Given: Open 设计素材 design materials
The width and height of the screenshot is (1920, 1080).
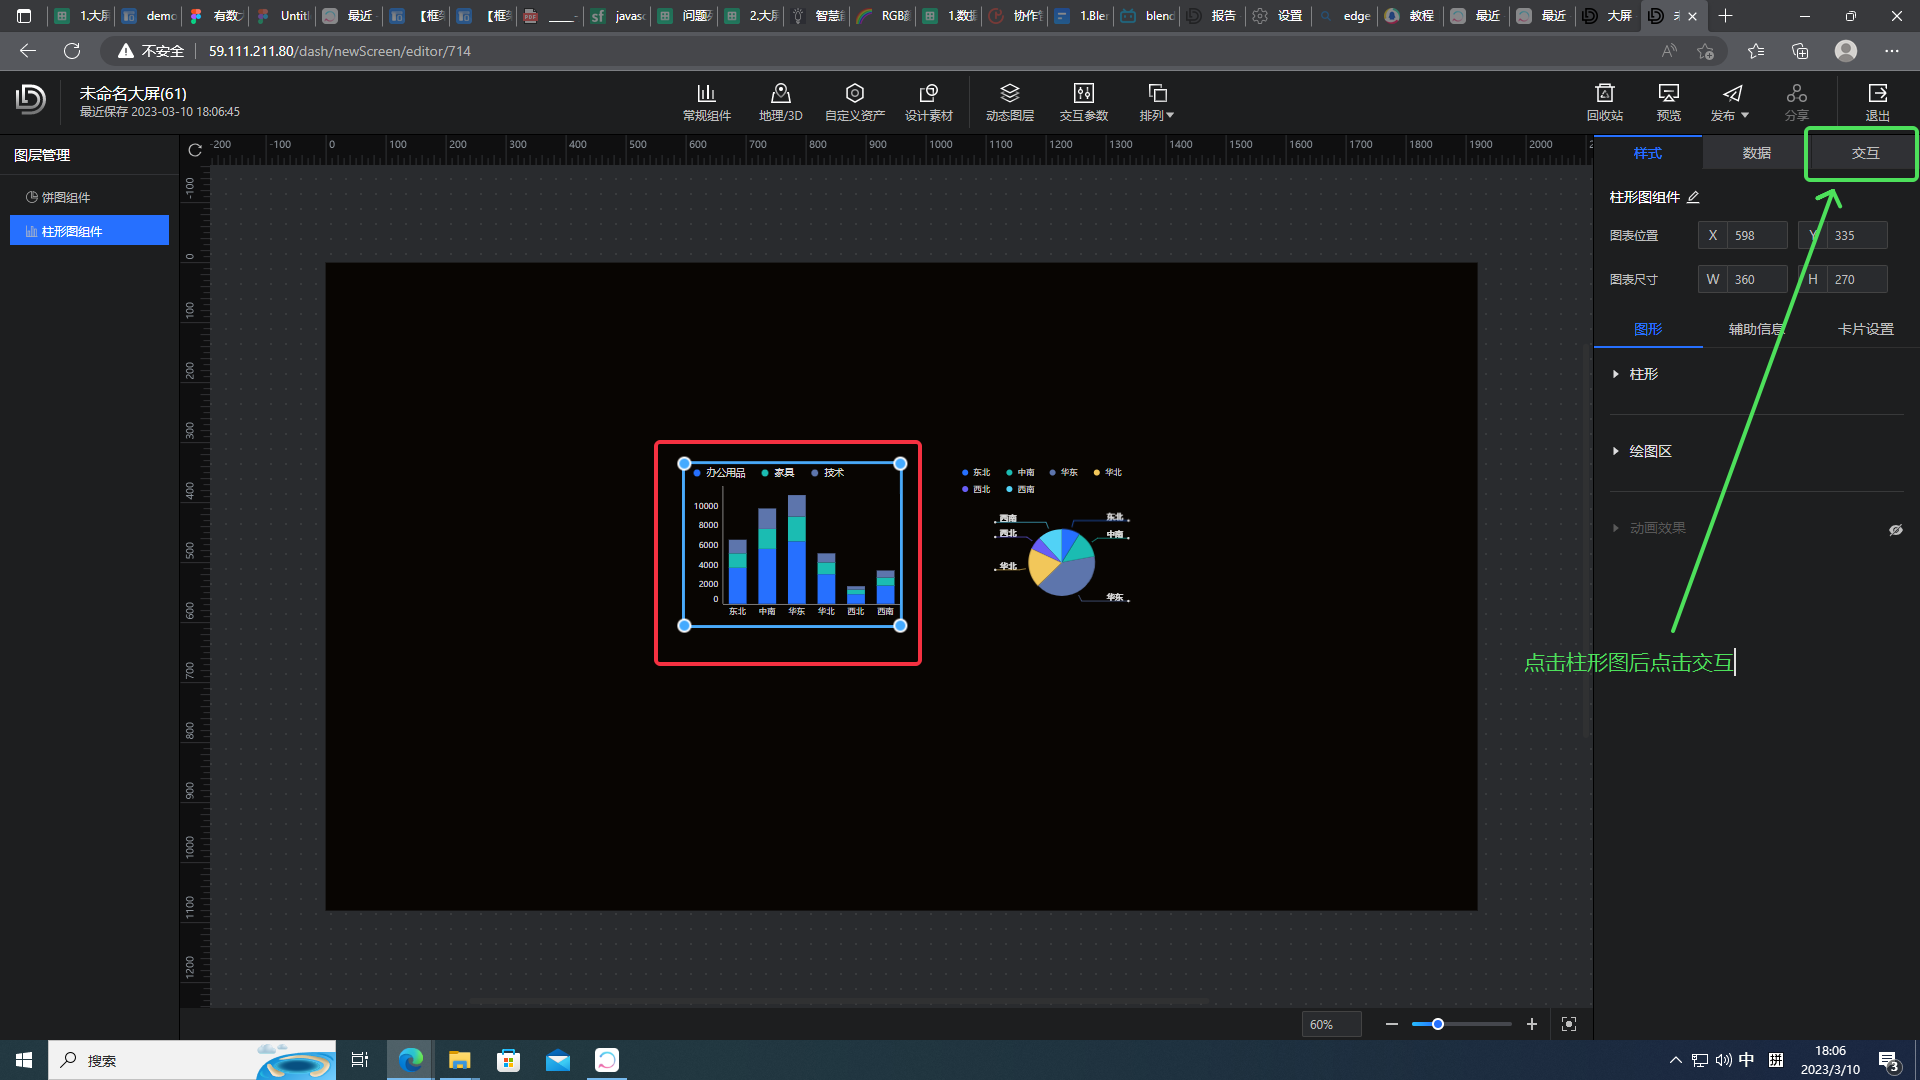Looking at the screenshot, I should (x=928, y=102).
